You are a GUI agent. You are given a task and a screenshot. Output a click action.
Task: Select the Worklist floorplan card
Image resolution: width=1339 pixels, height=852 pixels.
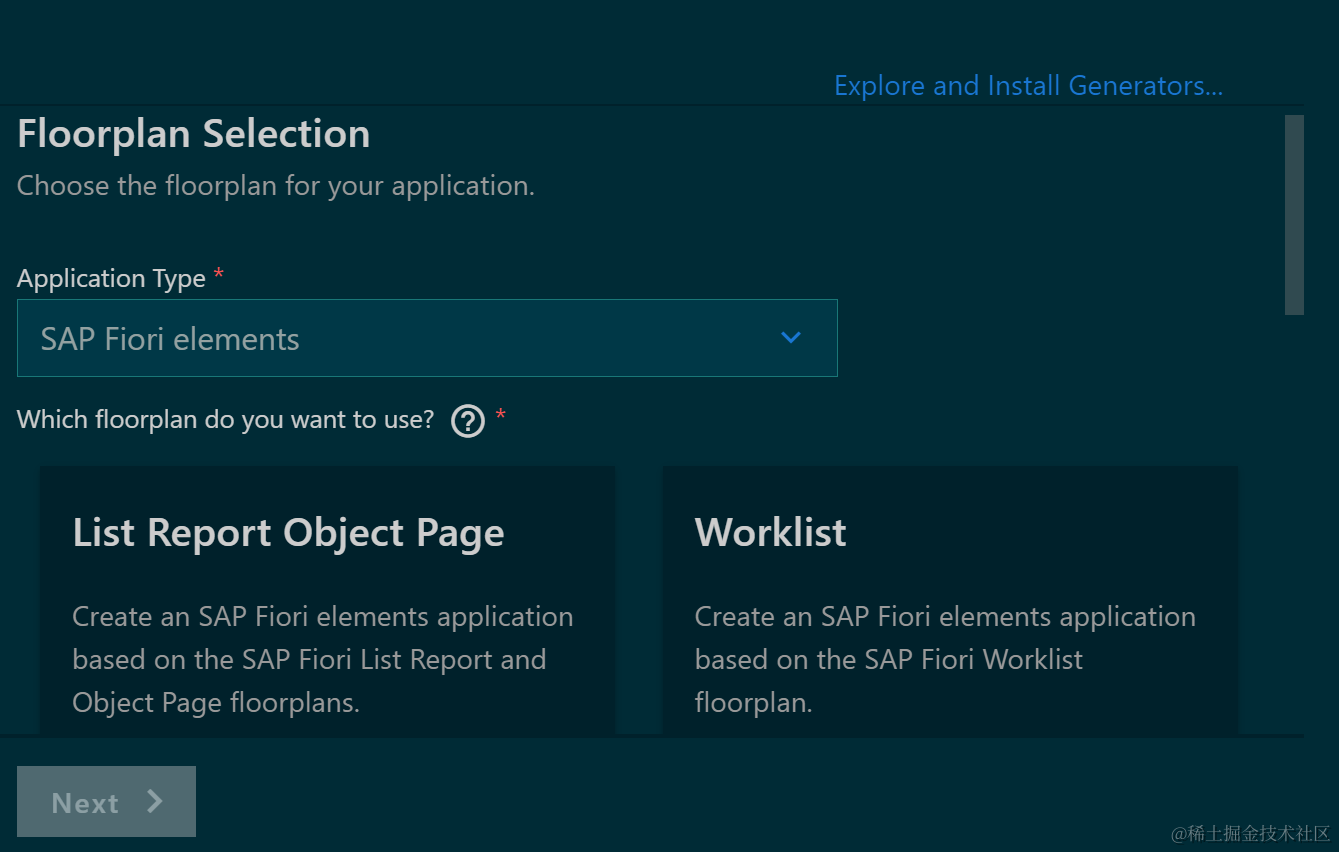click(950, 600)
